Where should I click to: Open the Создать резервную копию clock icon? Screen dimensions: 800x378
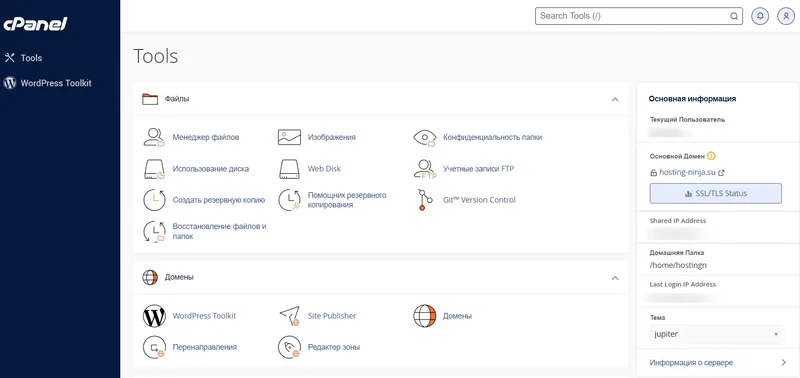154,200
